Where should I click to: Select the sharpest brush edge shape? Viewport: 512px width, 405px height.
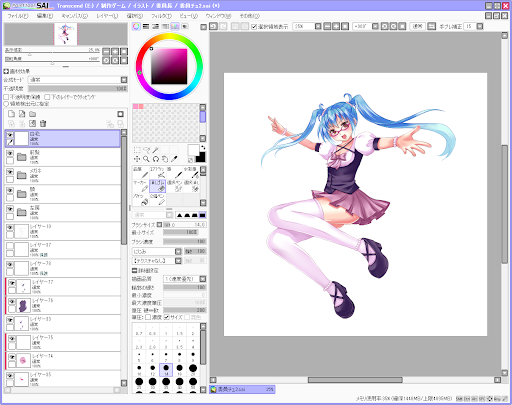179,215
